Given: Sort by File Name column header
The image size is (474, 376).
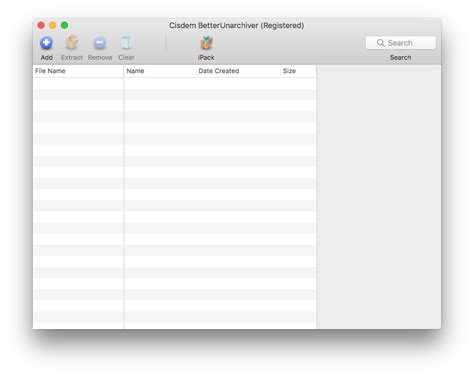Looking at the screenshot, I should [x=78, y=71].
